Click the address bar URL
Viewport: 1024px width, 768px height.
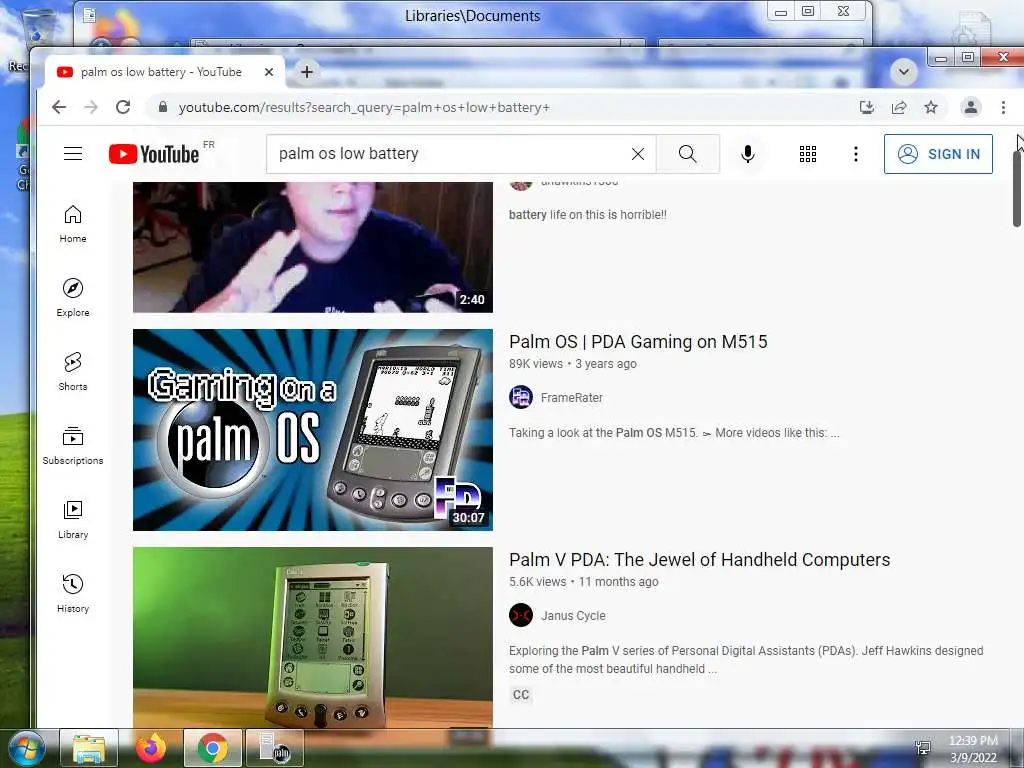coord(364,107)
